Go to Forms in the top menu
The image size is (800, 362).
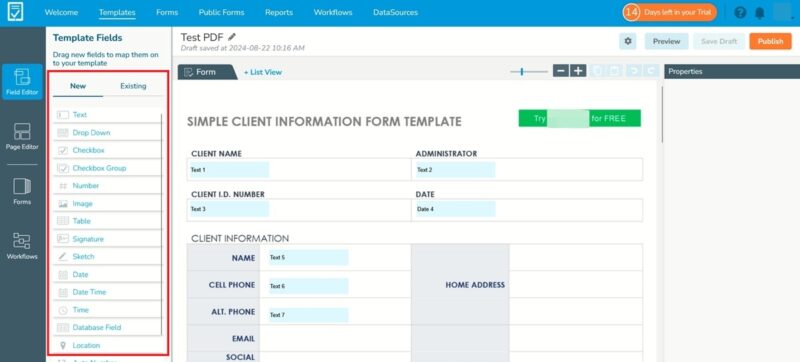(167, 12)
